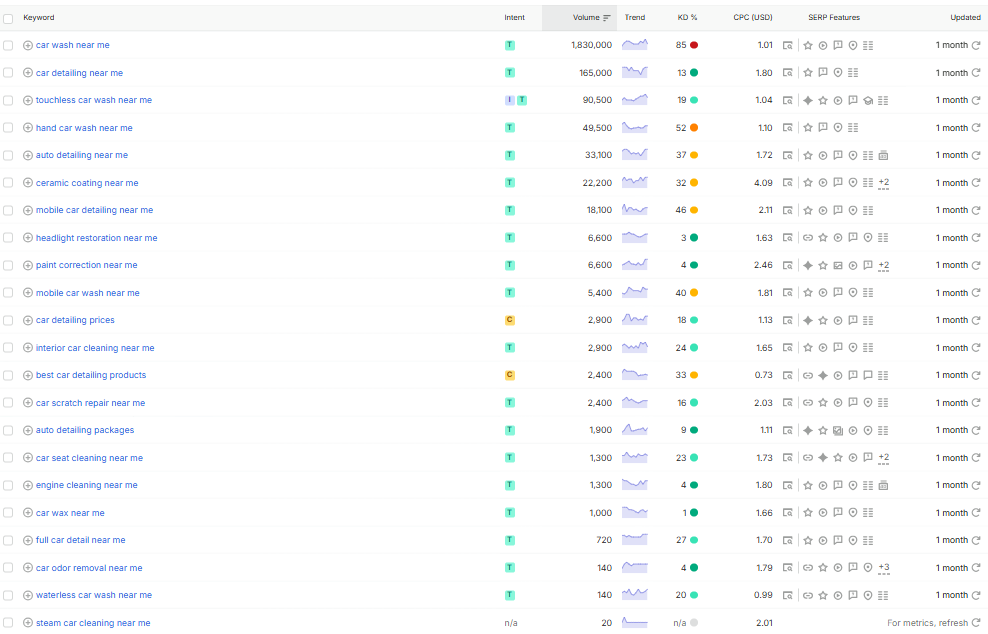Screen dimensions: 988x634
Task: Orange KD dot for hand car wash near me
Action: [x=694, y=128]
